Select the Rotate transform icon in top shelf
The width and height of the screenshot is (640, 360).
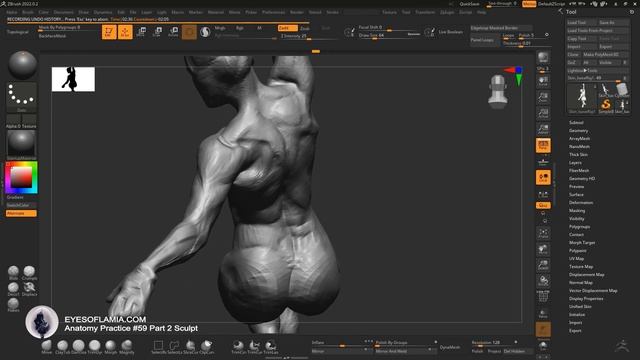173,32
